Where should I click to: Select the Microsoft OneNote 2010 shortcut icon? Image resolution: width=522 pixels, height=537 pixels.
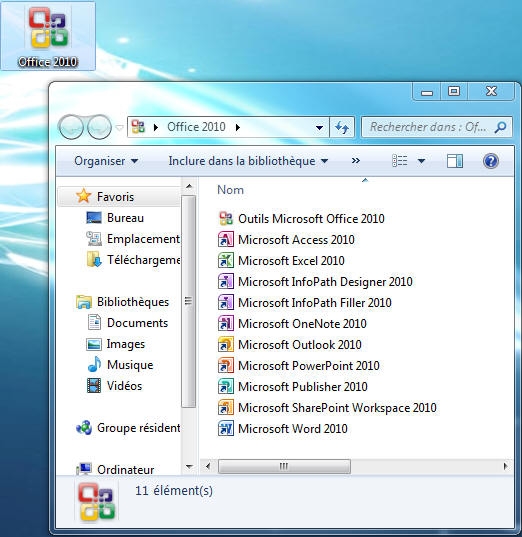pos(226,324)
